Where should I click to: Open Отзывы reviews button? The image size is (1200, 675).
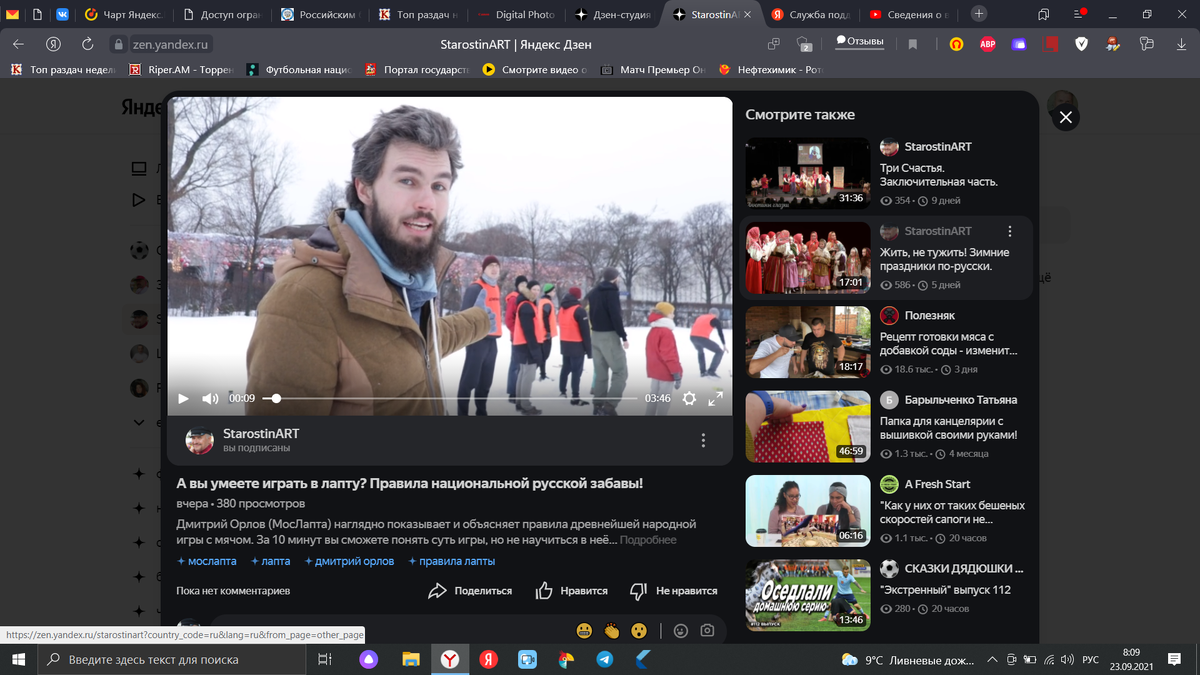(x=860, y=42)
